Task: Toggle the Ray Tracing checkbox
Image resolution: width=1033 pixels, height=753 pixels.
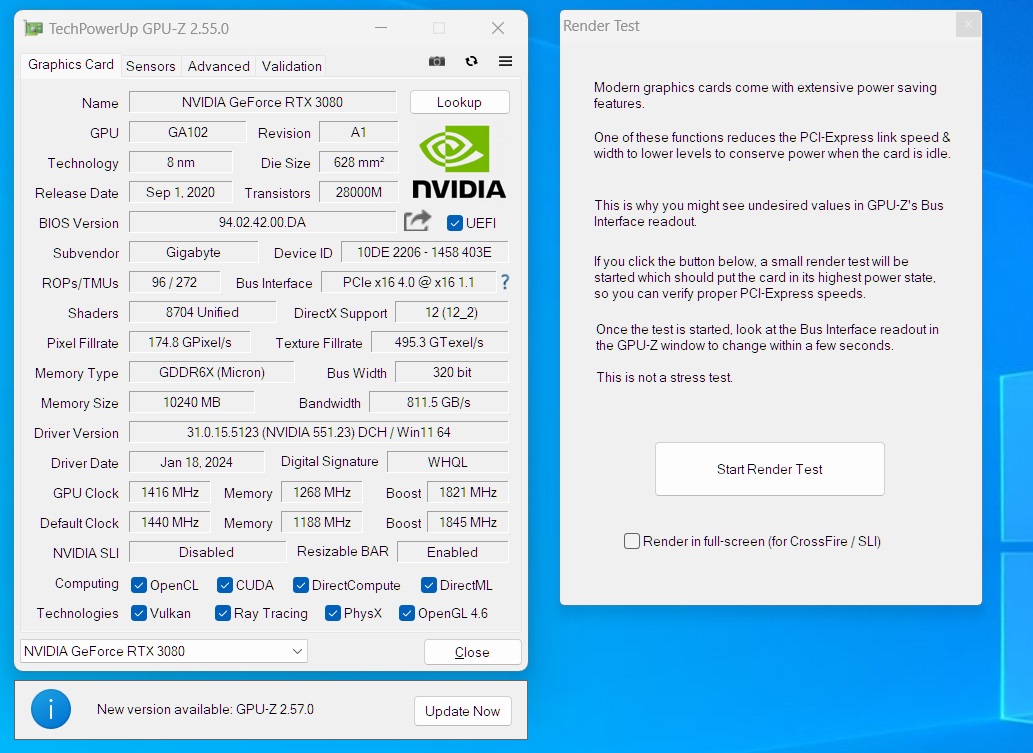Action: [x=223, y=613]
